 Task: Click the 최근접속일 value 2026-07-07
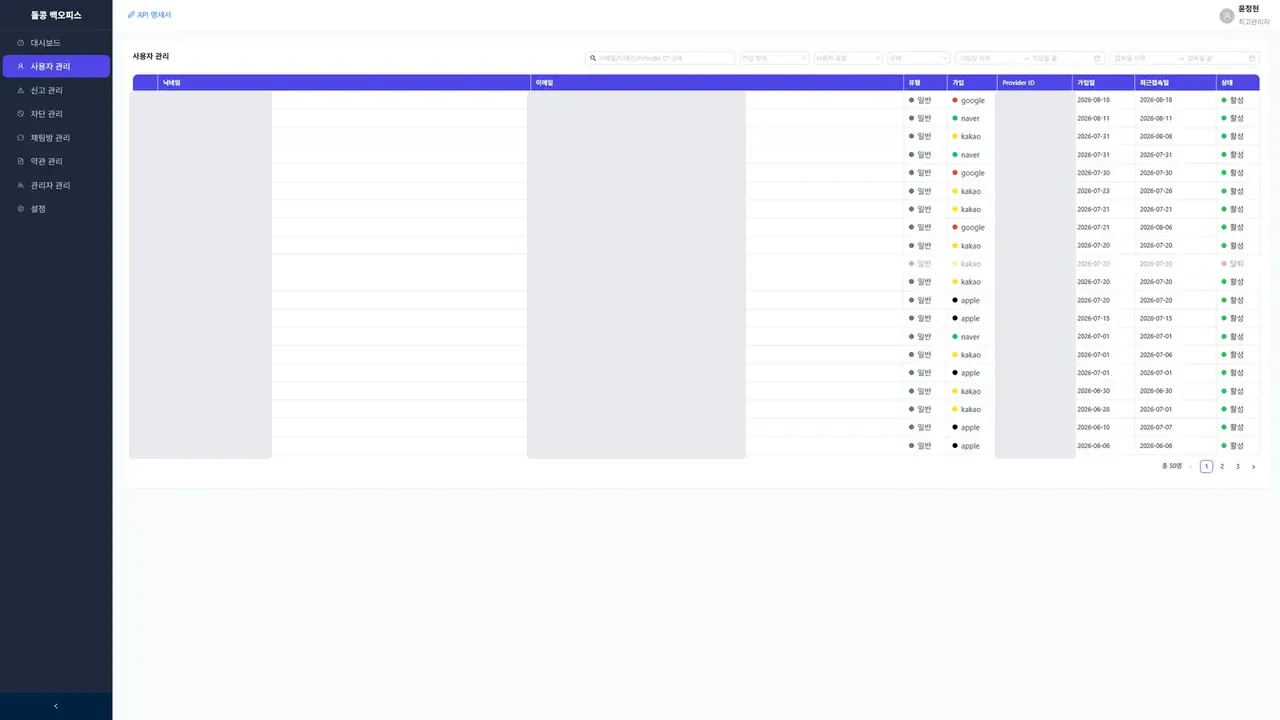(1156, 427)
